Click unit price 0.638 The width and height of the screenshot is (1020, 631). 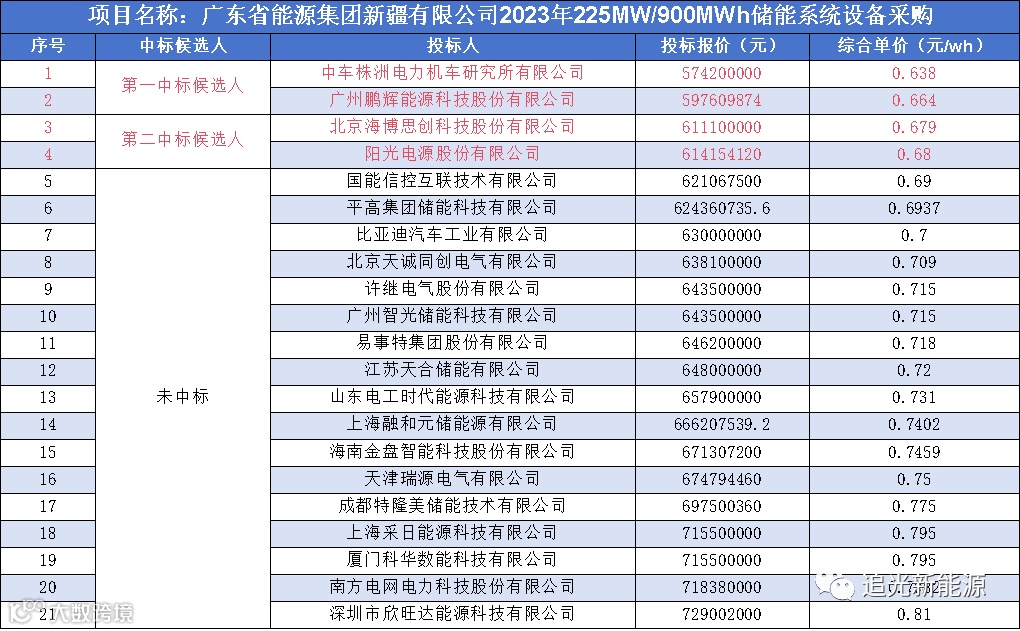(x=914, y=73)
